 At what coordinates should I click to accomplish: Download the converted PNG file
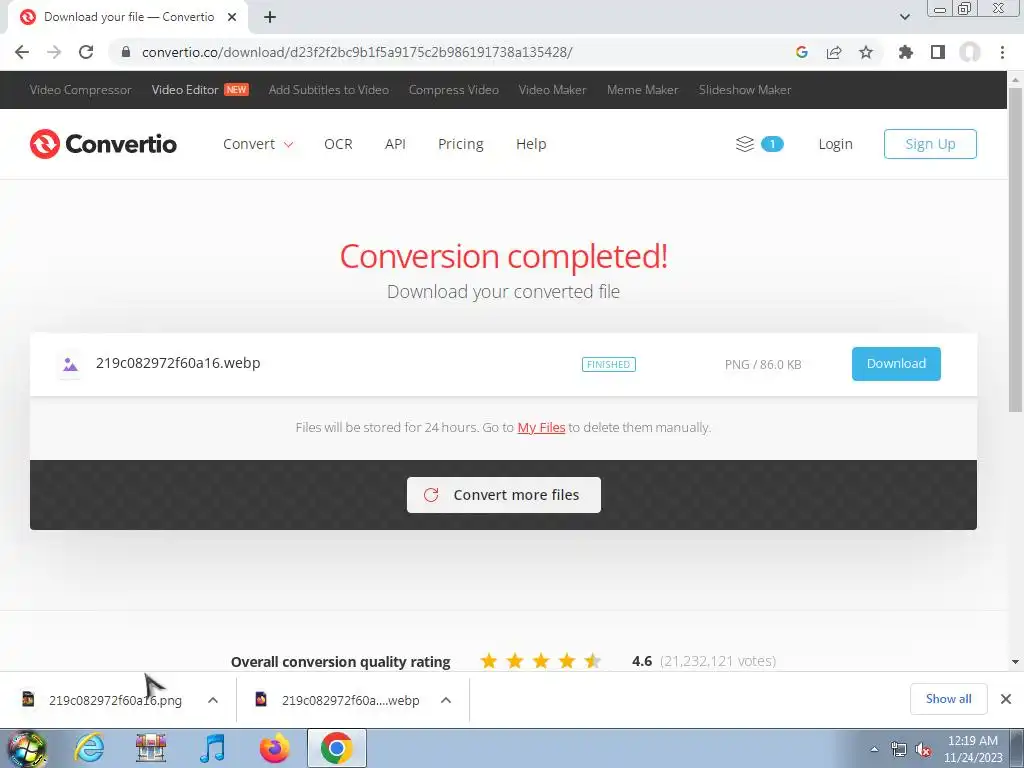tap(896, 364)
